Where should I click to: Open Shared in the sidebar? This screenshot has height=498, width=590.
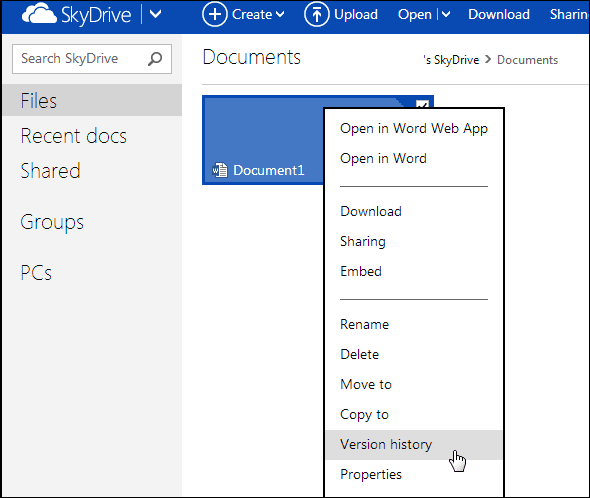(50, 171)
